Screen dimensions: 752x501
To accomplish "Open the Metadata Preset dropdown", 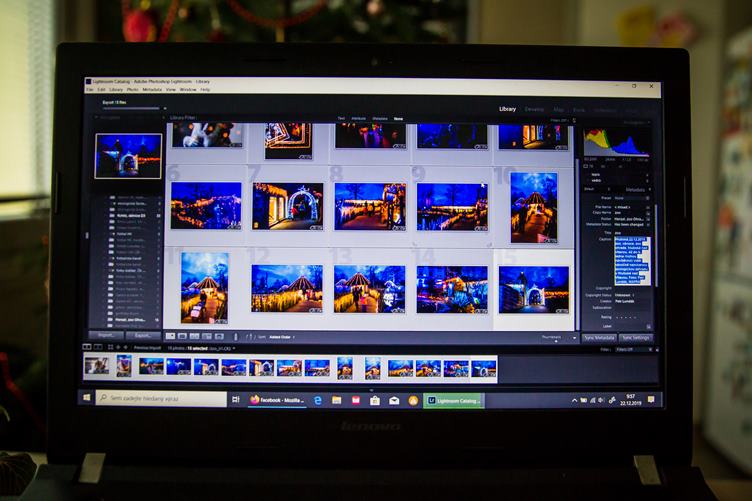I will coord(632,198).
